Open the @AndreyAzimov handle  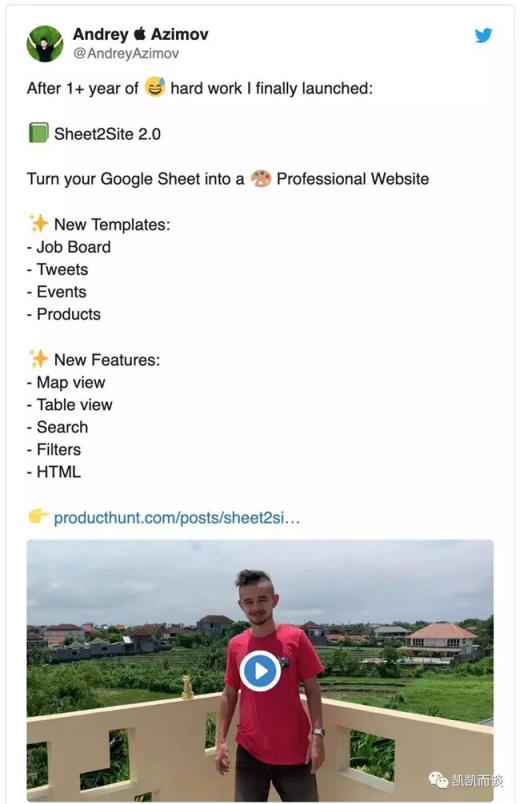pos(126,53)
